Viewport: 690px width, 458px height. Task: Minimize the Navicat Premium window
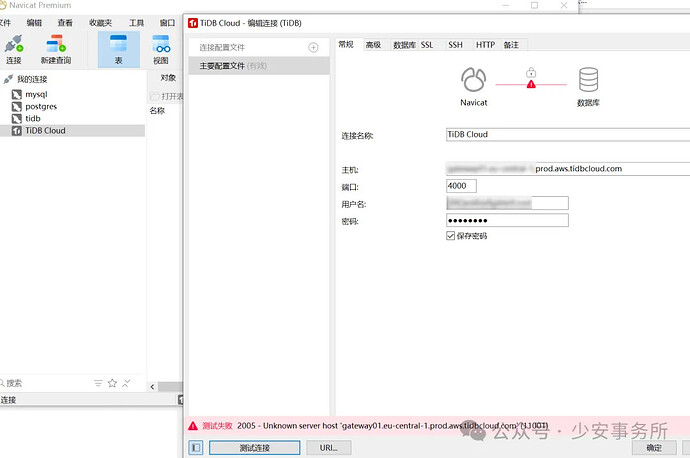tap(506, 5)
